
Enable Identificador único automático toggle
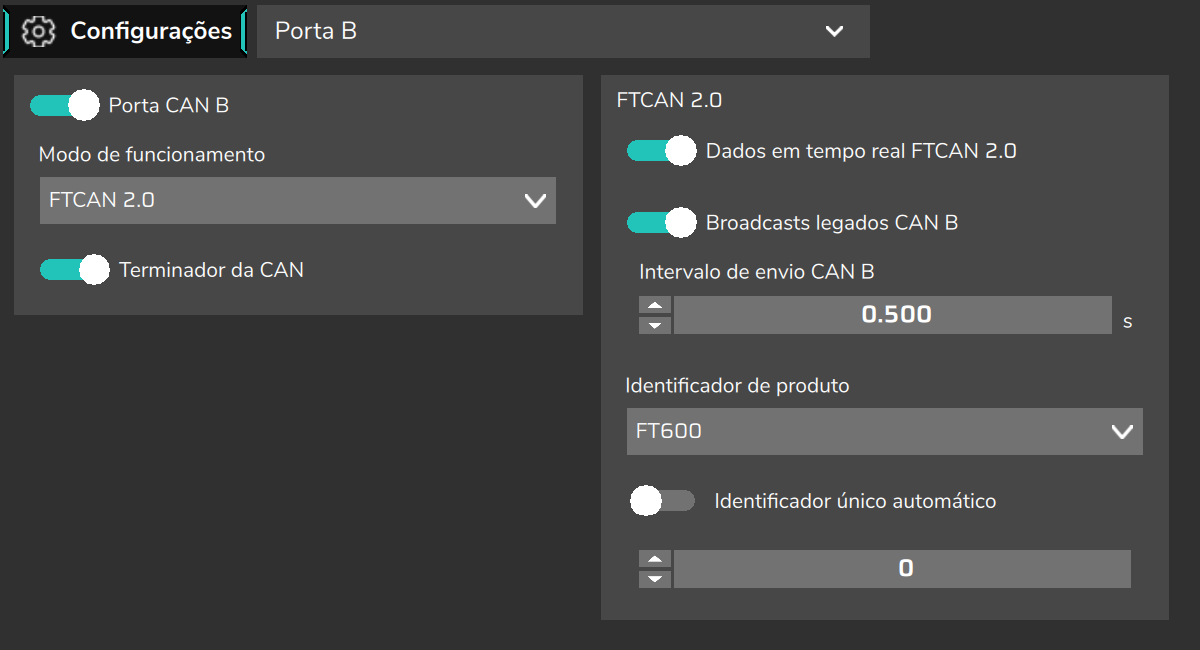tap(662, 501)
